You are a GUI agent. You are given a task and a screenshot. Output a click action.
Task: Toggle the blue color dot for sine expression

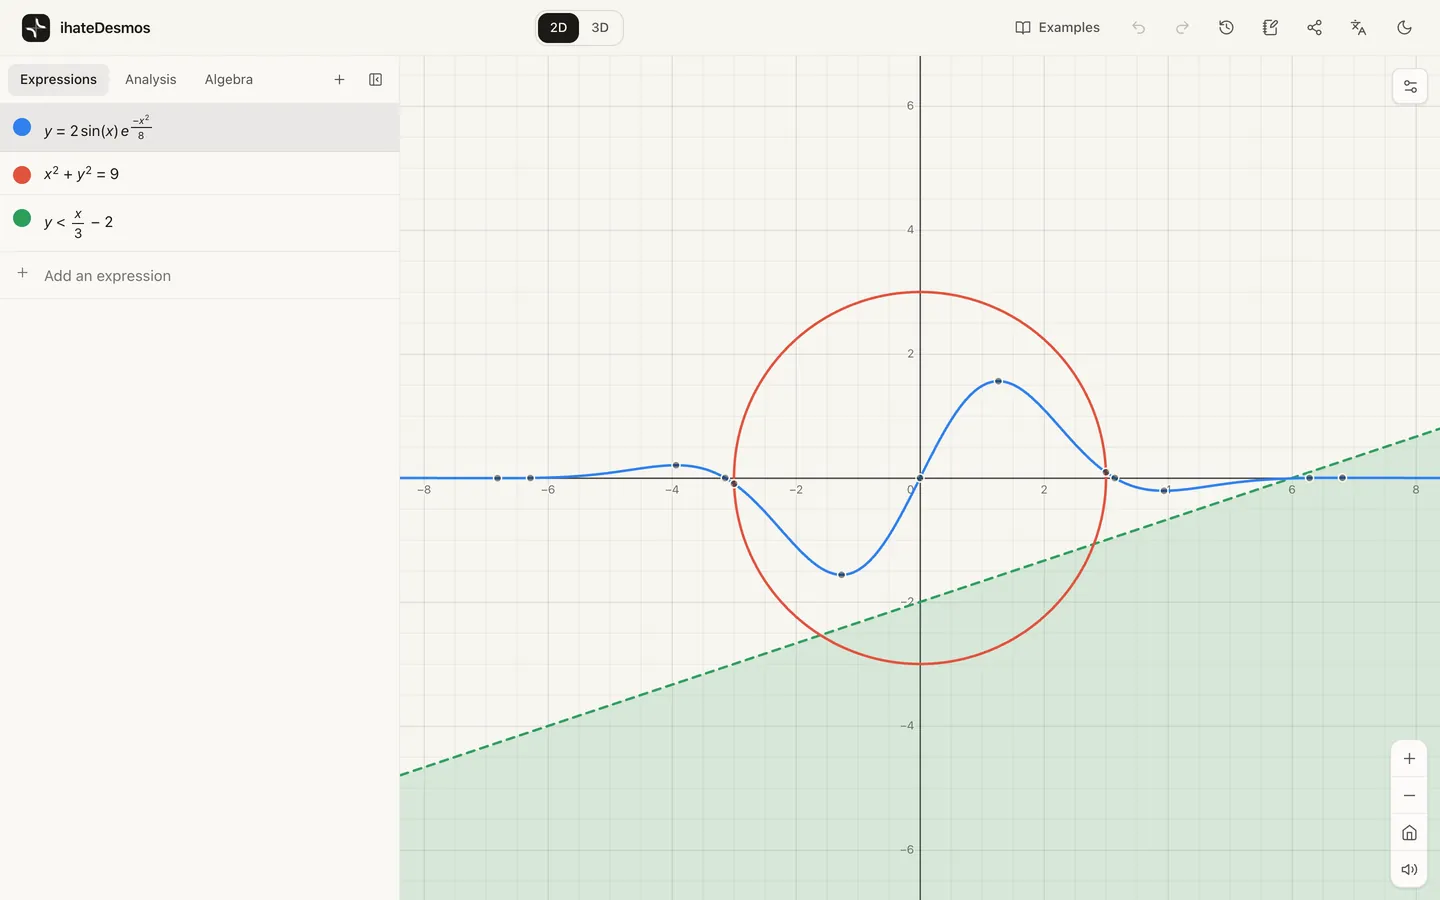click(x=22, y=127)
